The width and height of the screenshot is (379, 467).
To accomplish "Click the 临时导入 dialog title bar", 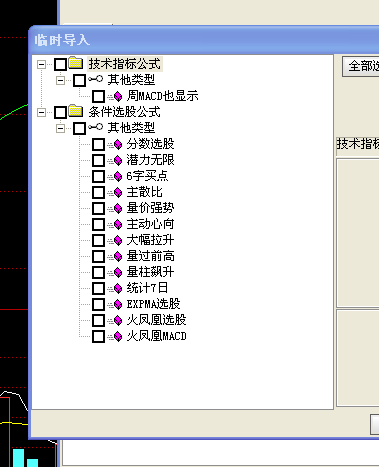I will (204, 40).
